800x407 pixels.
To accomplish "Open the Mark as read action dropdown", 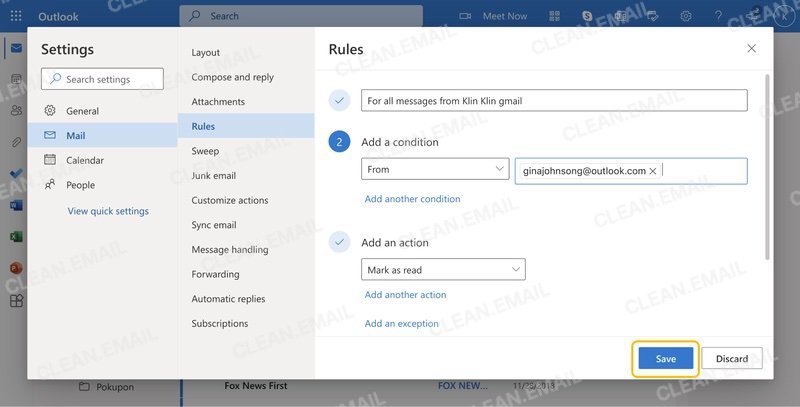I will click(443, 270).
